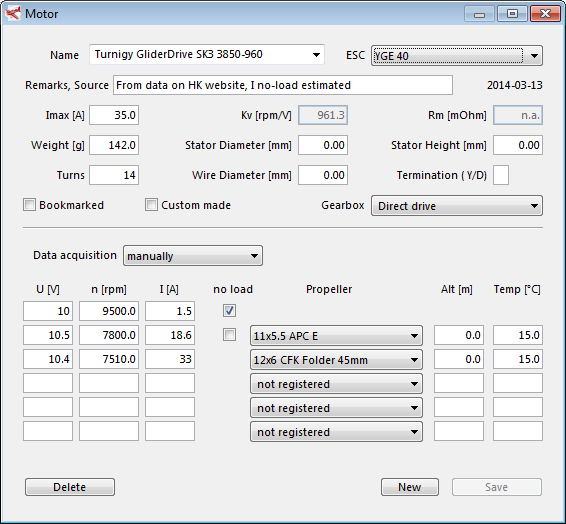Click the 2014-03-13 date text

click(x=514, y=85)
